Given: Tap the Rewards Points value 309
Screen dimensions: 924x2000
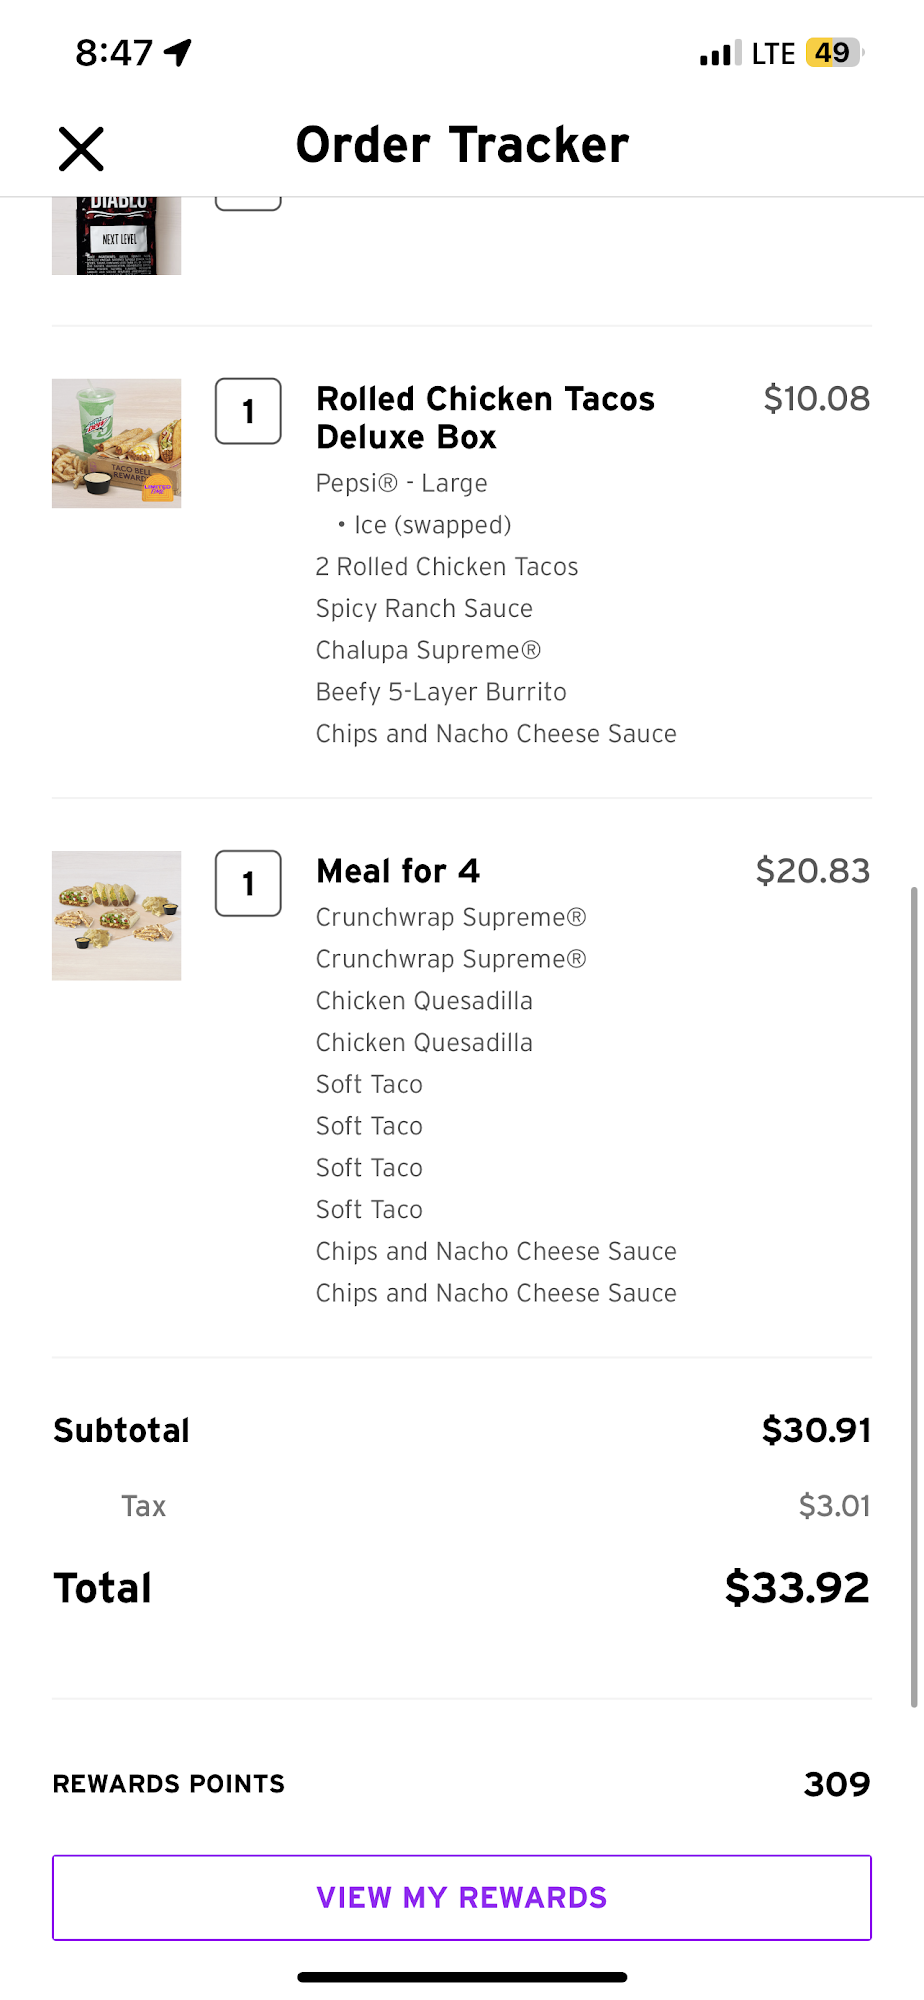Looking at the screenshot, I should click(837, 1784).
